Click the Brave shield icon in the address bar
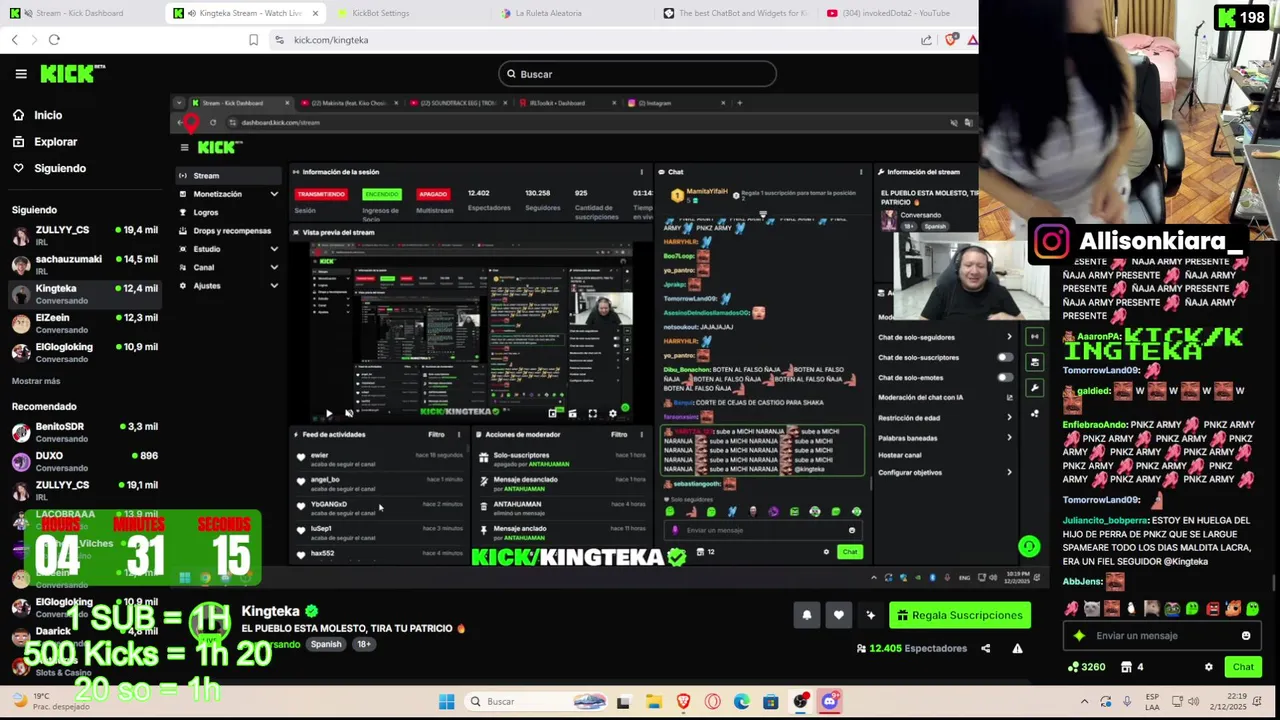The height and width of the screenshot is (720, 1280). (951, 40)
